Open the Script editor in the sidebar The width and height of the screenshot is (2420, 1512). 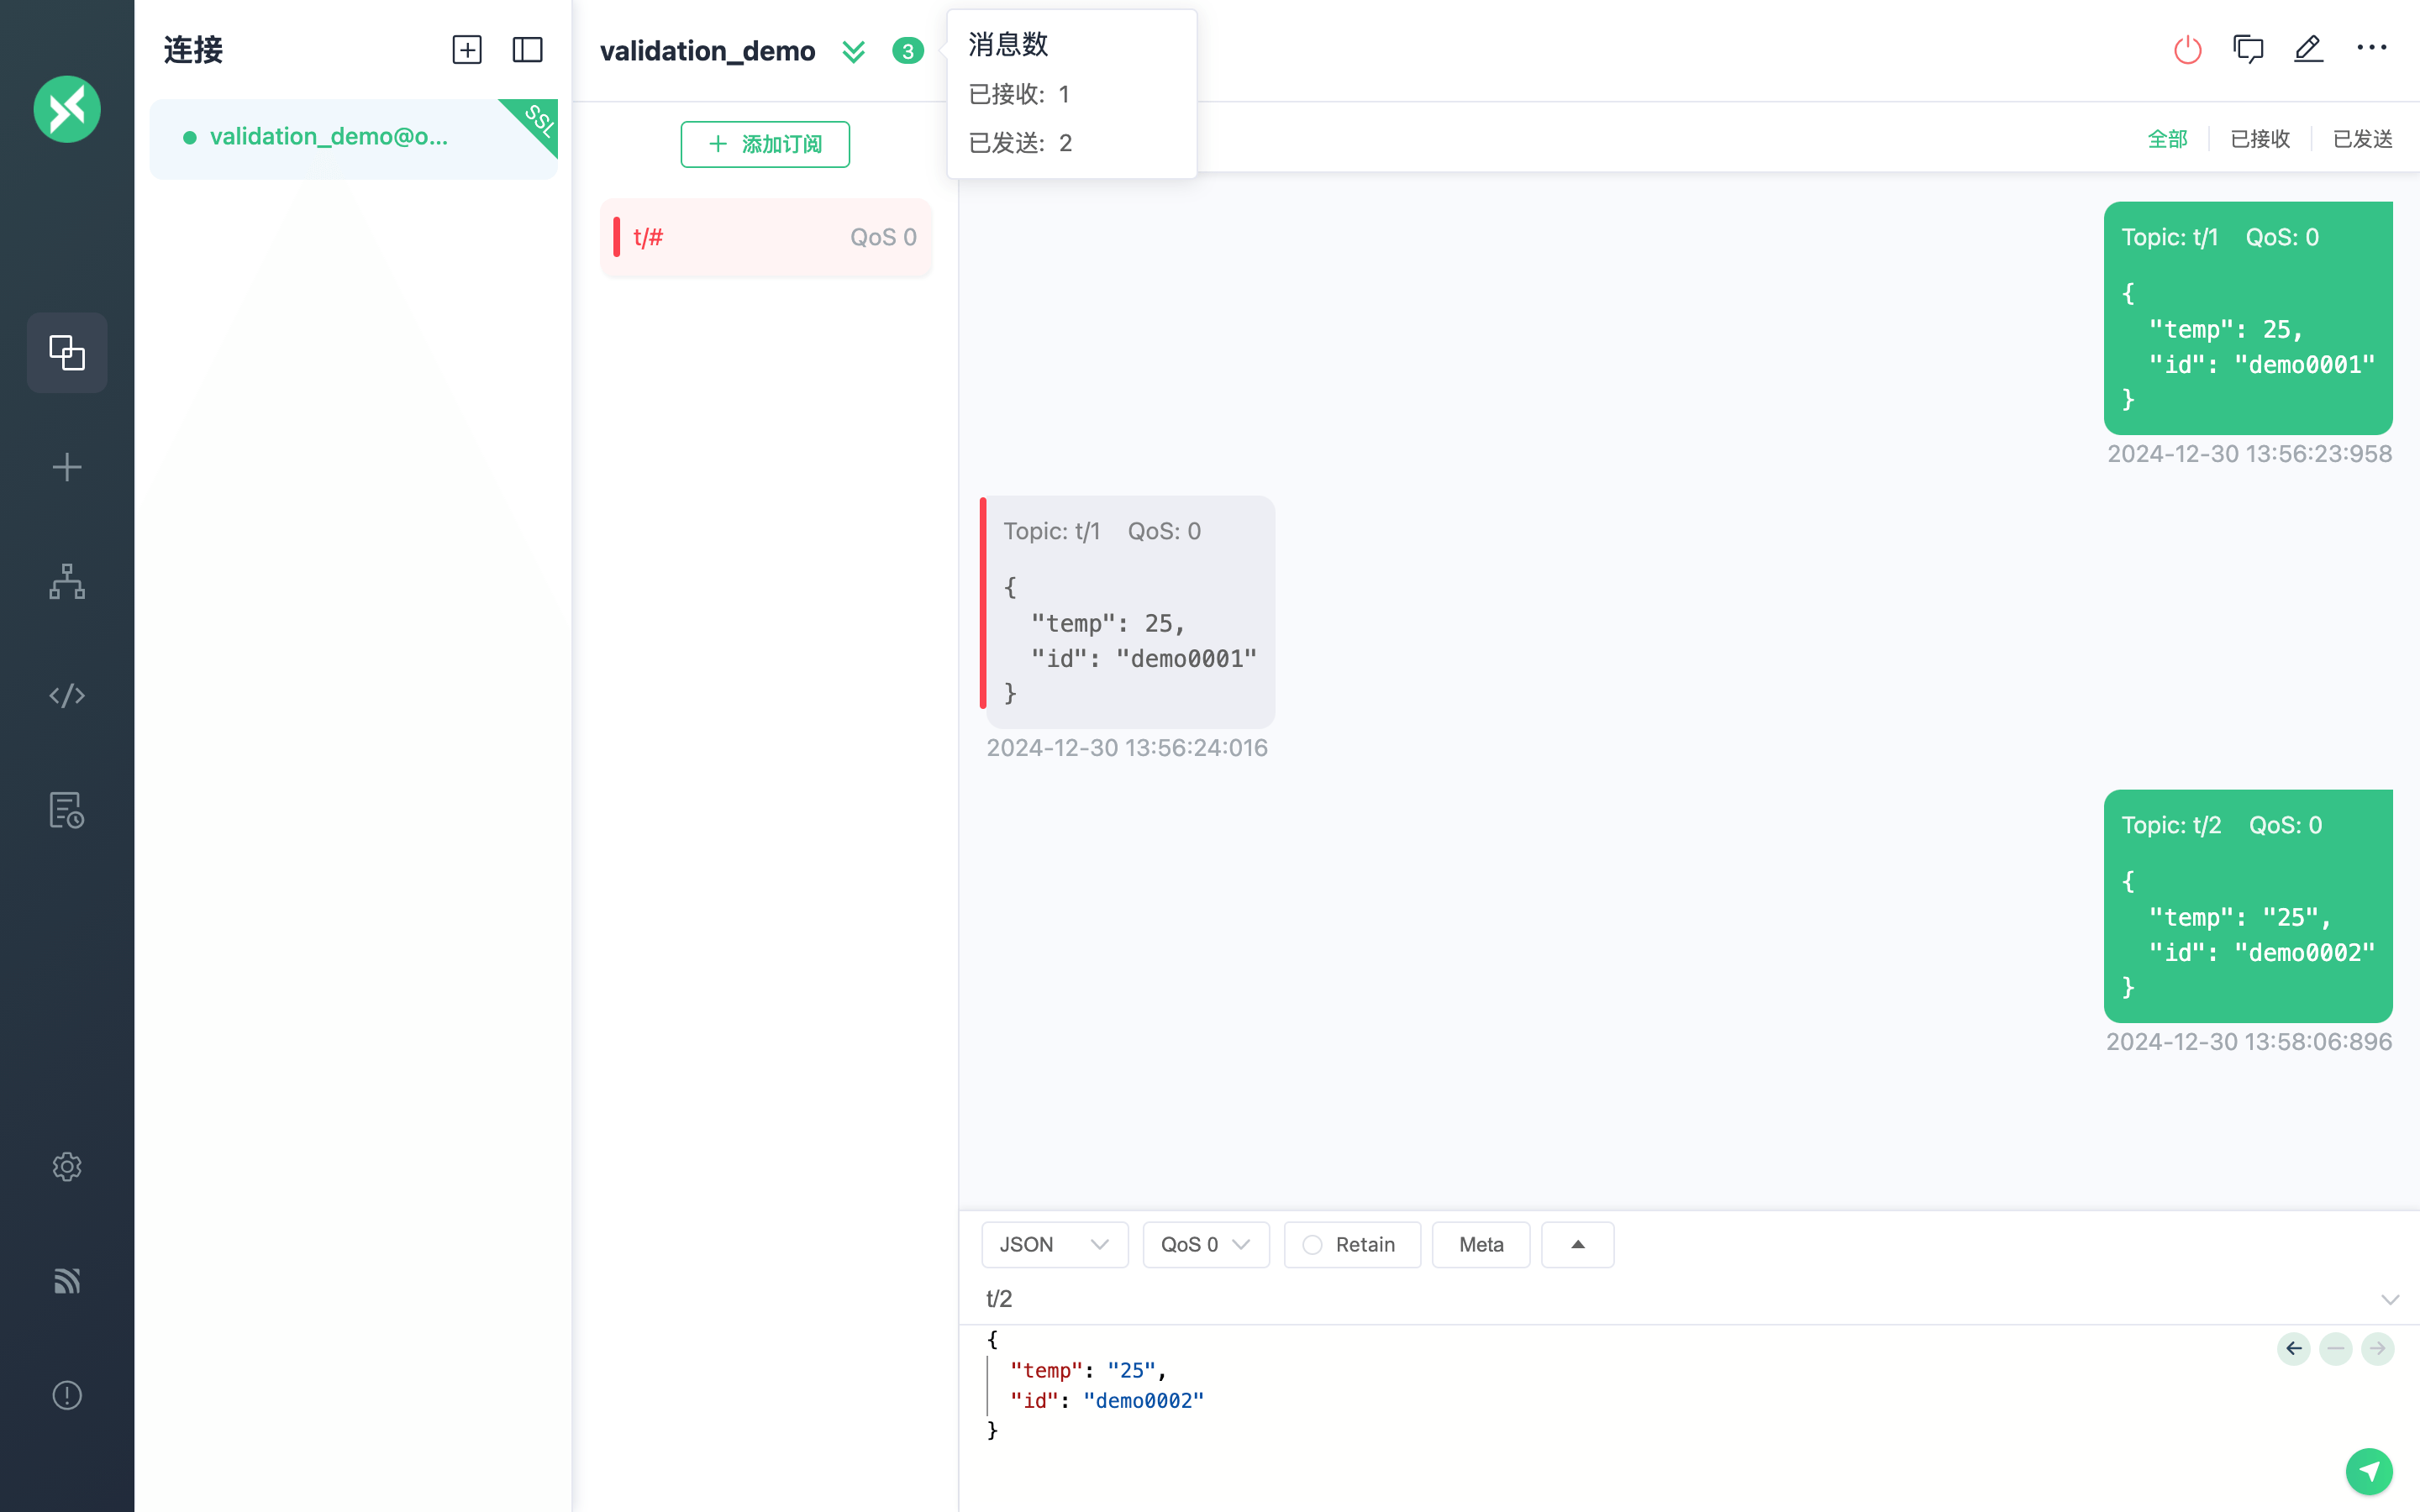tap(66, 695)
